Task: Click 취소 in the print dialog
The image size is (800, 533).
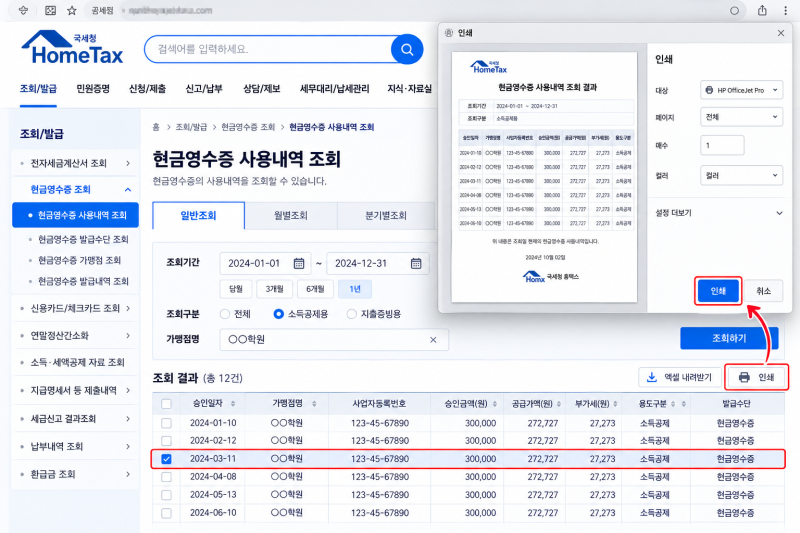Action: pyautogui.click(x=763, y=291)
